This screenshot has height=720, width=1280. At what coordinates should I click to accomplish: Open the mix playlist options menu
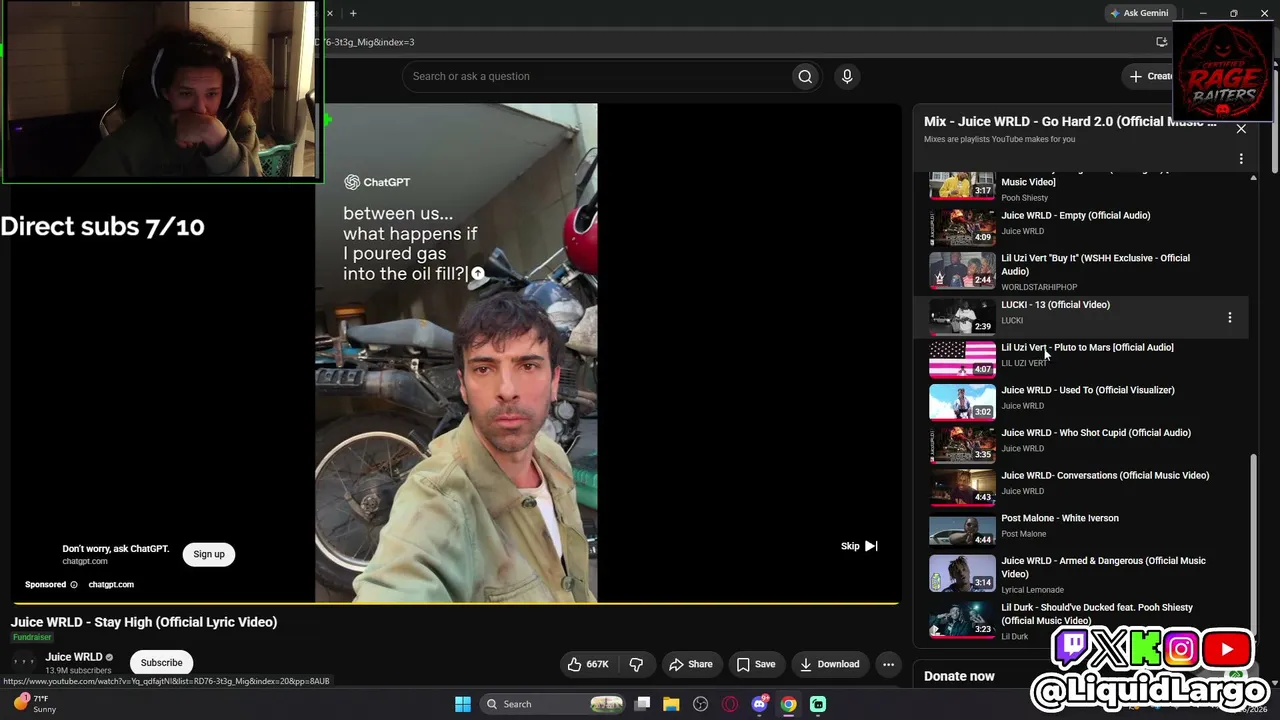(x=1241, y=159)
